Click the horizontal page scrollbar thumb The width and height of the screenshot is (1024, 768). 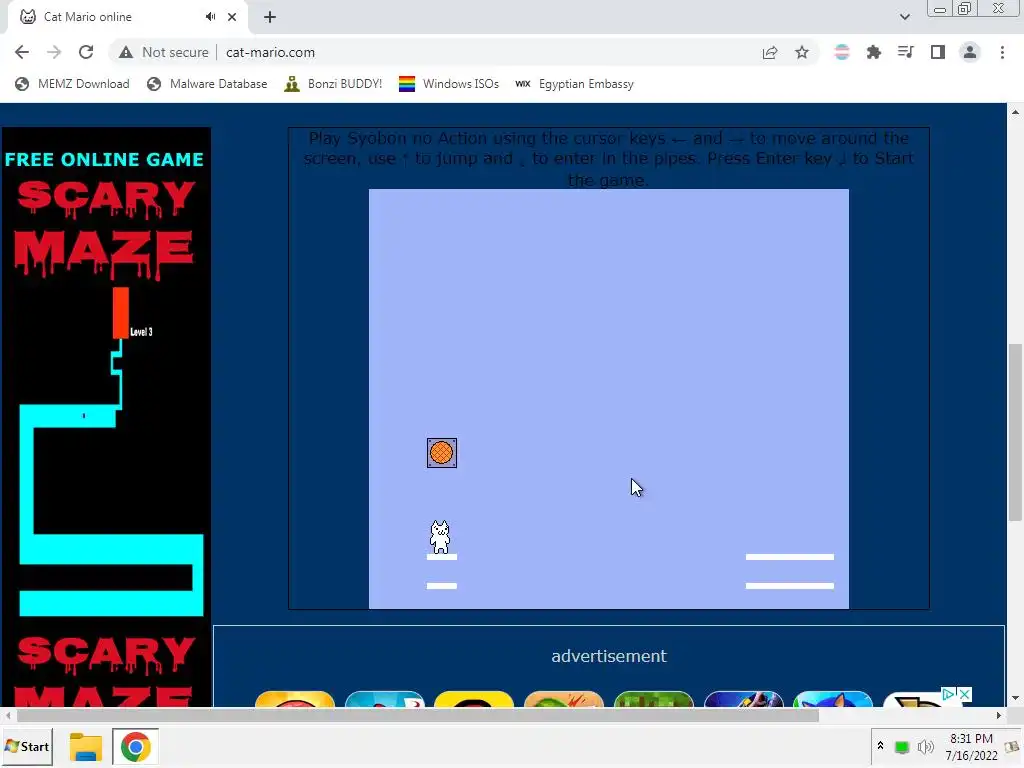coord(417,716)
